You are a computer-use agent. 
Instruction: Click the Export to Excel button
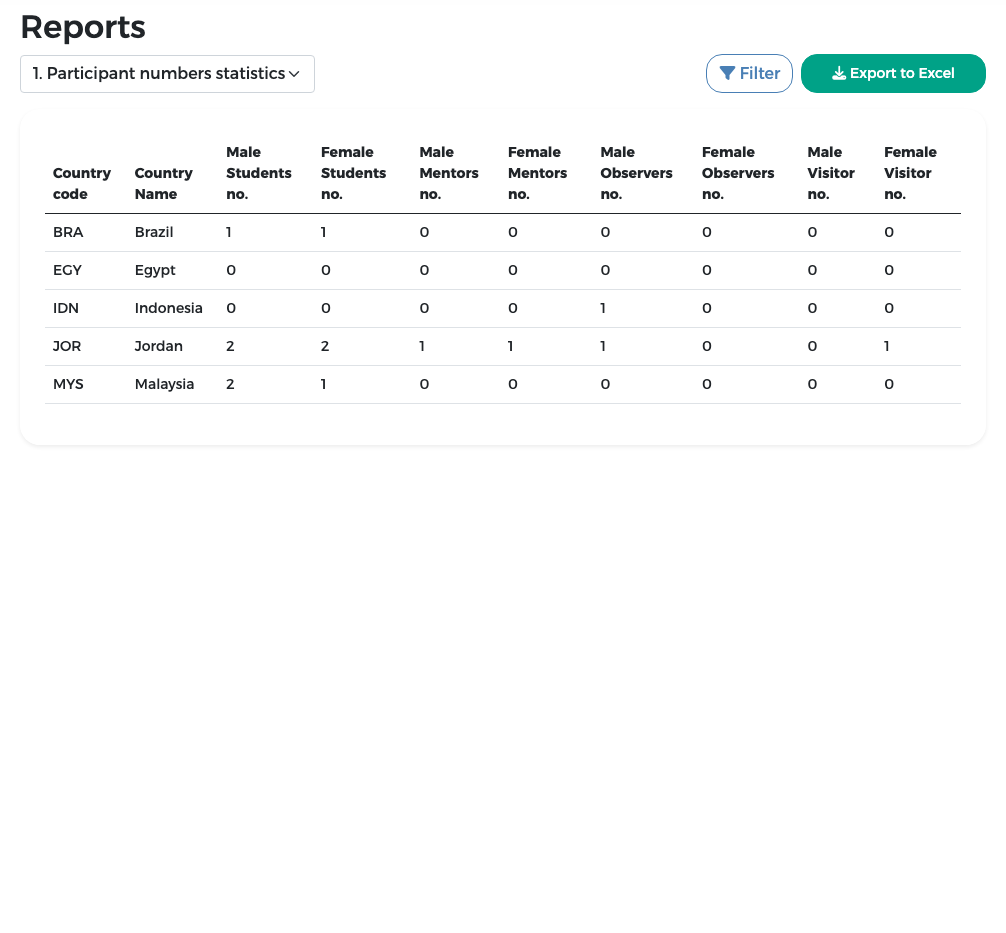point(893,74)
